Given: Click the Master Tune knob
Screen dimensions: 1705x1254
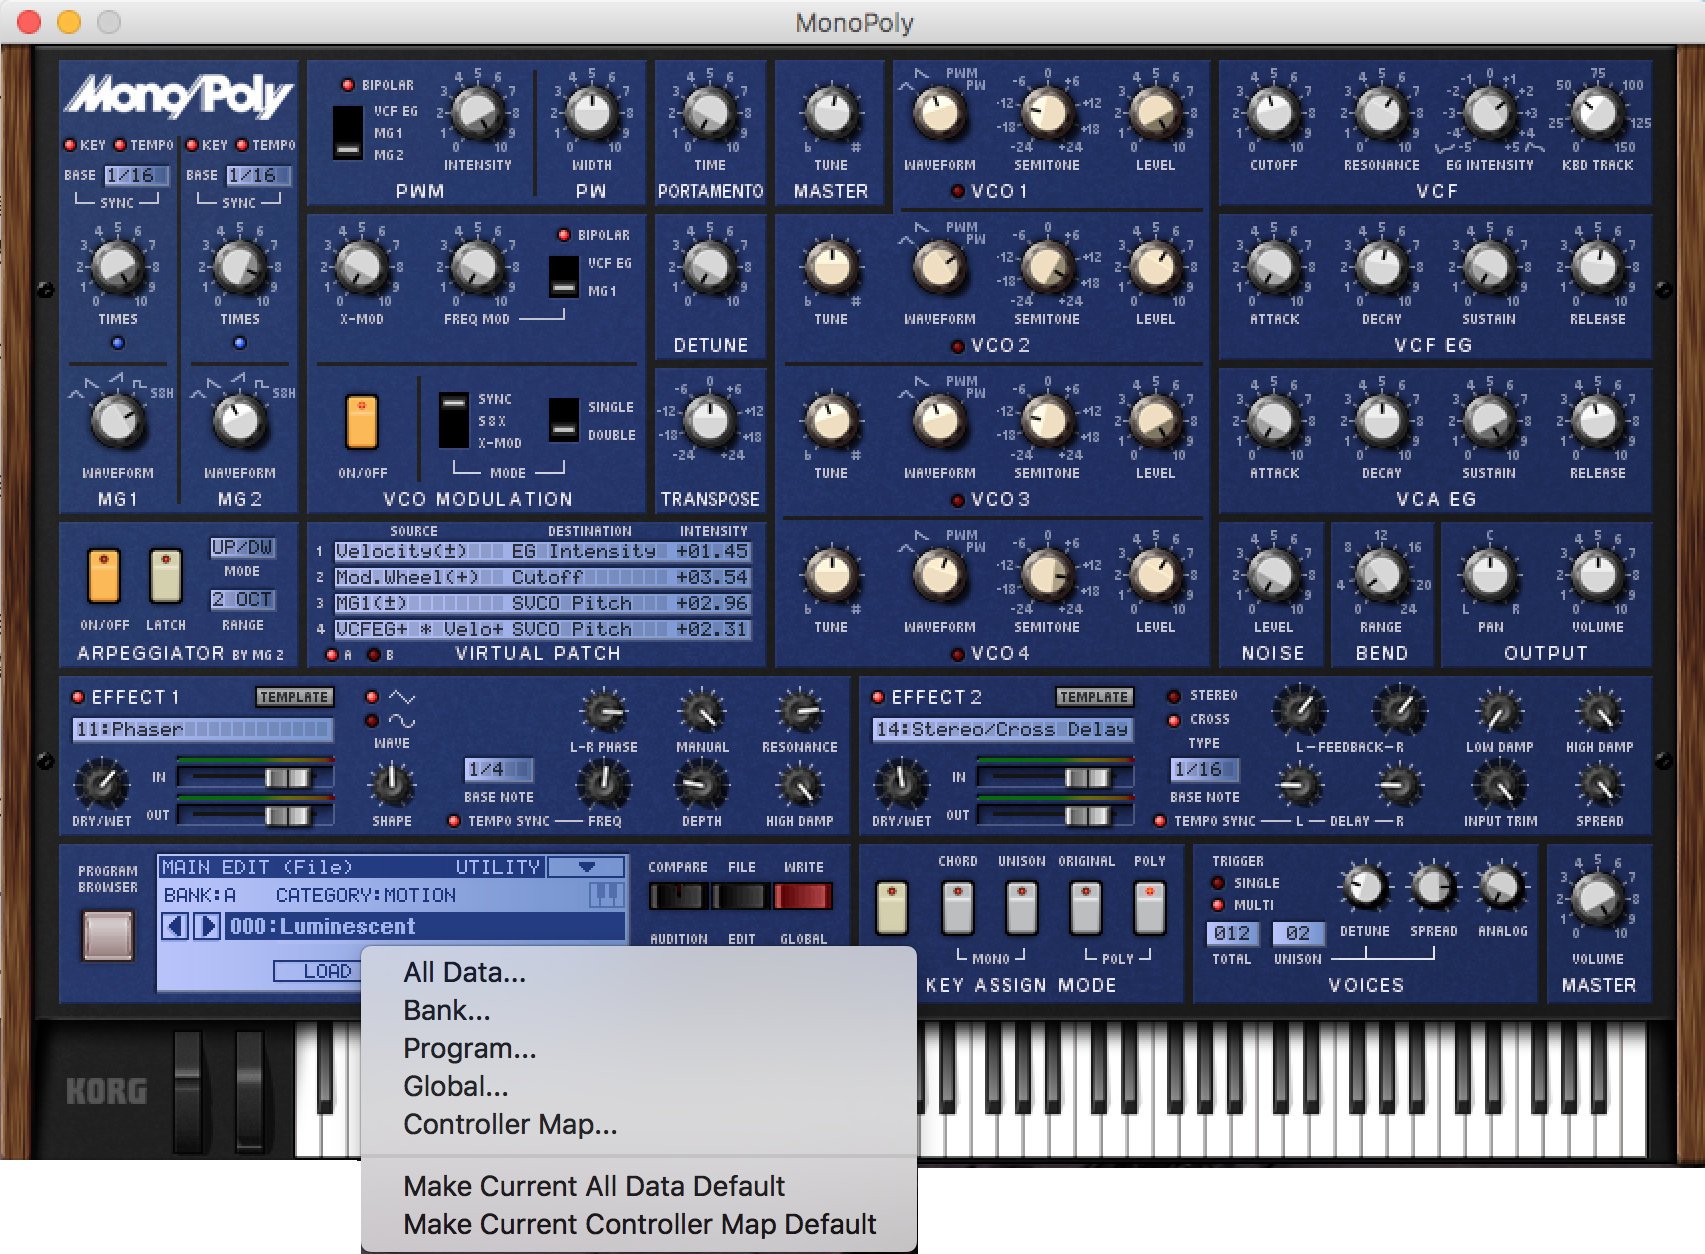Looking at the screenshot, I should 831,114.
